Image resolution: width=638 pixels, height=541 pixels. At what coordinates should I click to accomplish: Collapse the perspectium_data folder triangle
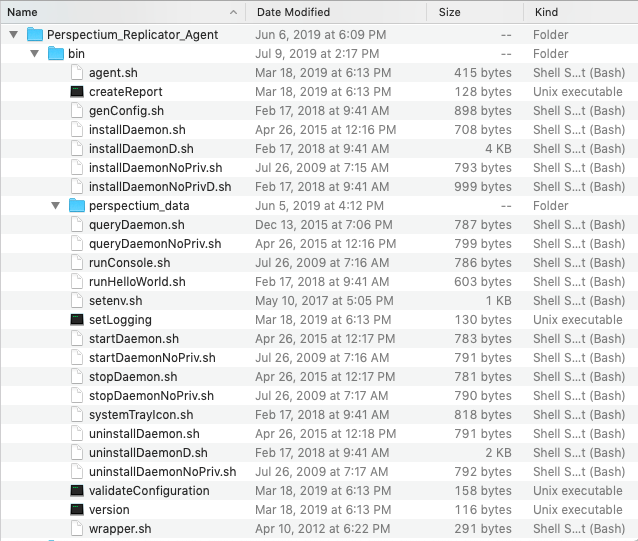point(56,206)
